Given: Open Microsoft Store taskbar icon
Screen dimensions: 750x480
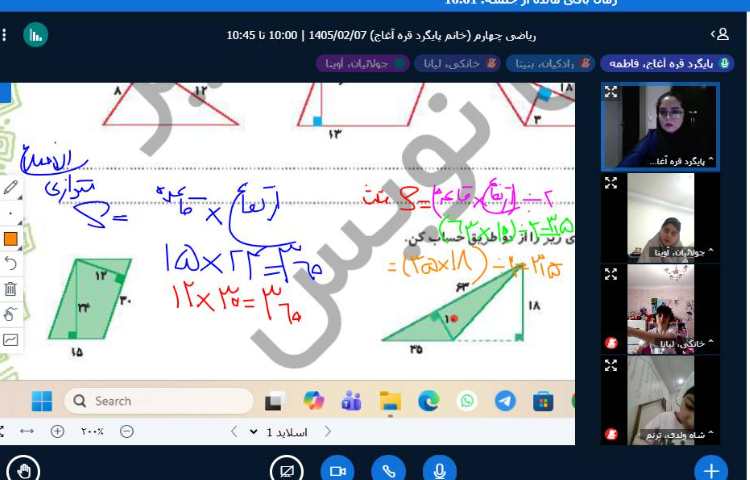Looking at the screenshot, I should (x=543, y=401).
